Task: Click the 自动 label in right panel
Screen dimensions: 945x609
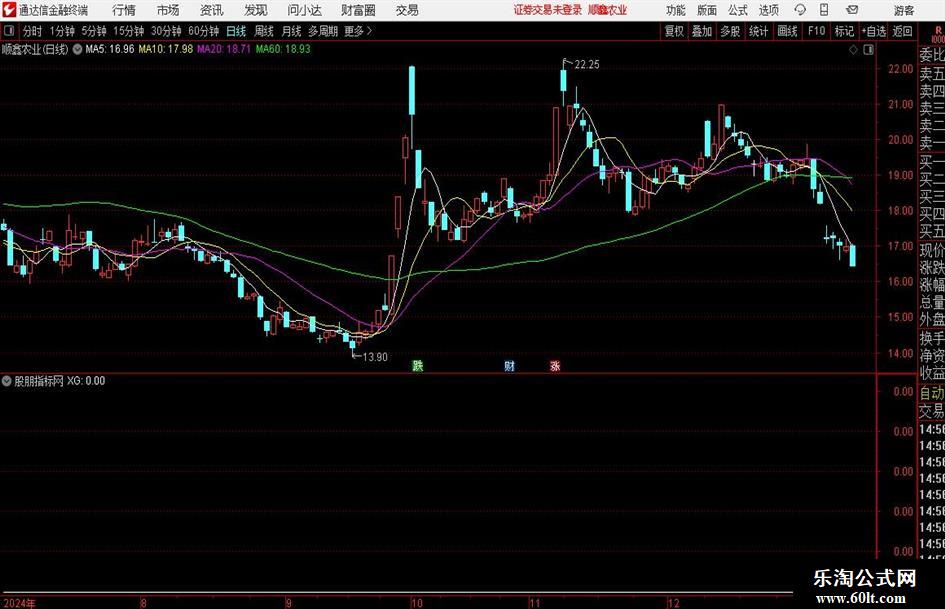Action: (931, 393)
